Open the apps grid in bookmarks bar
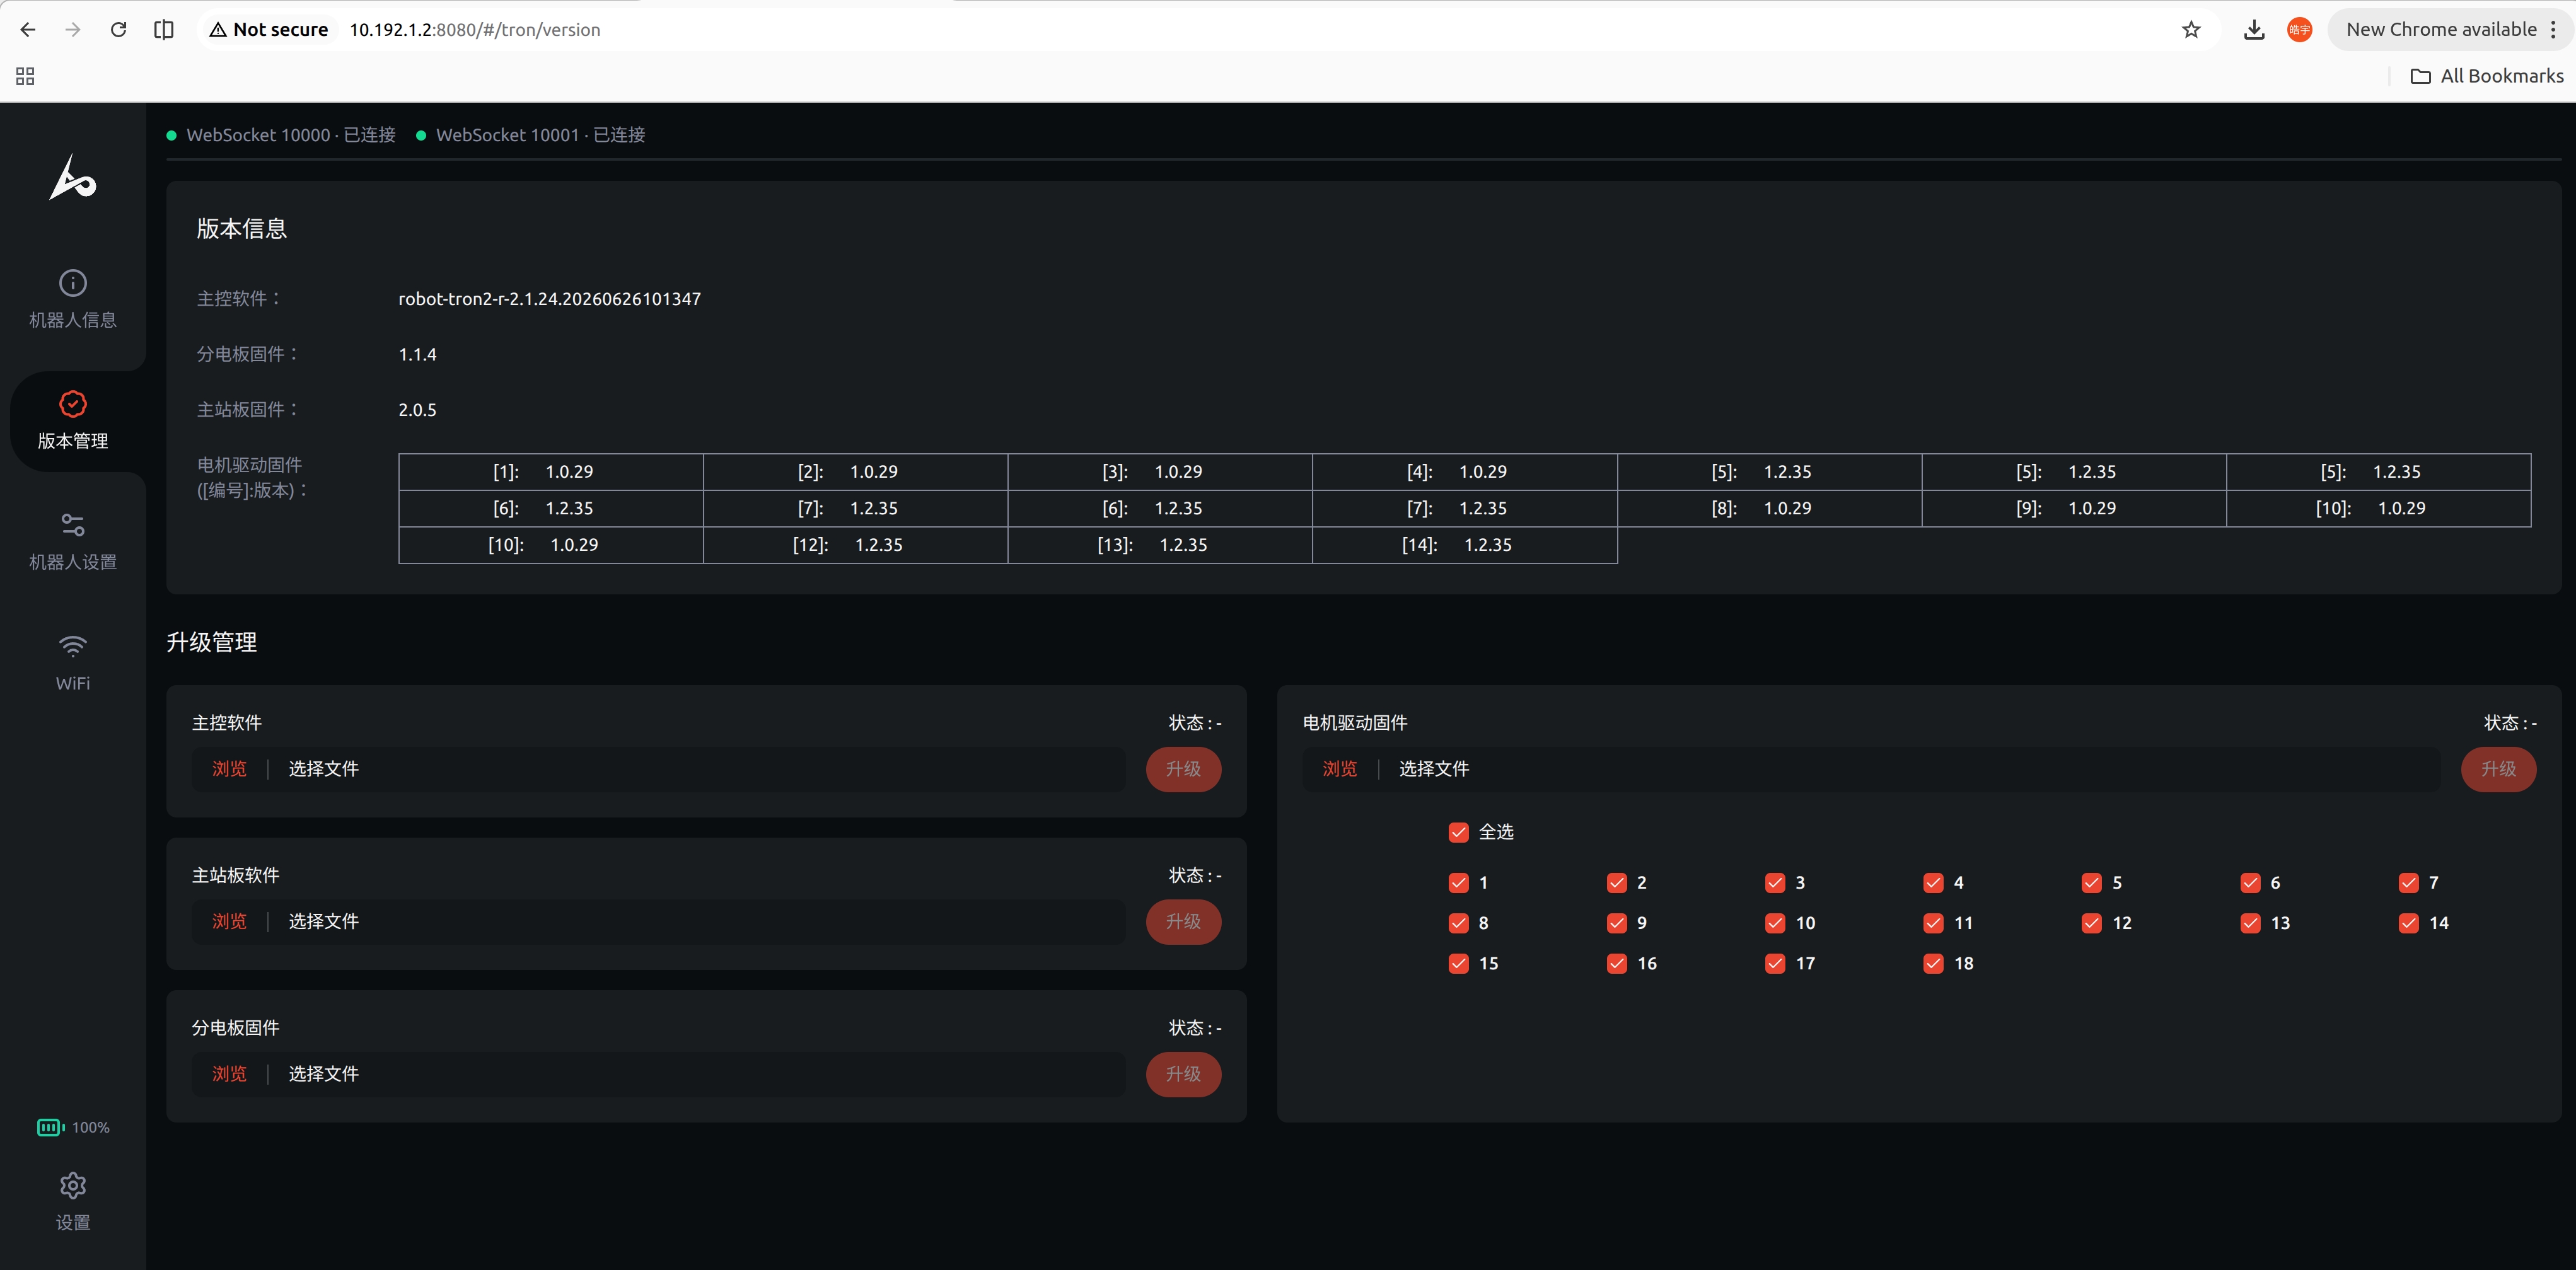 pos(25,76)
